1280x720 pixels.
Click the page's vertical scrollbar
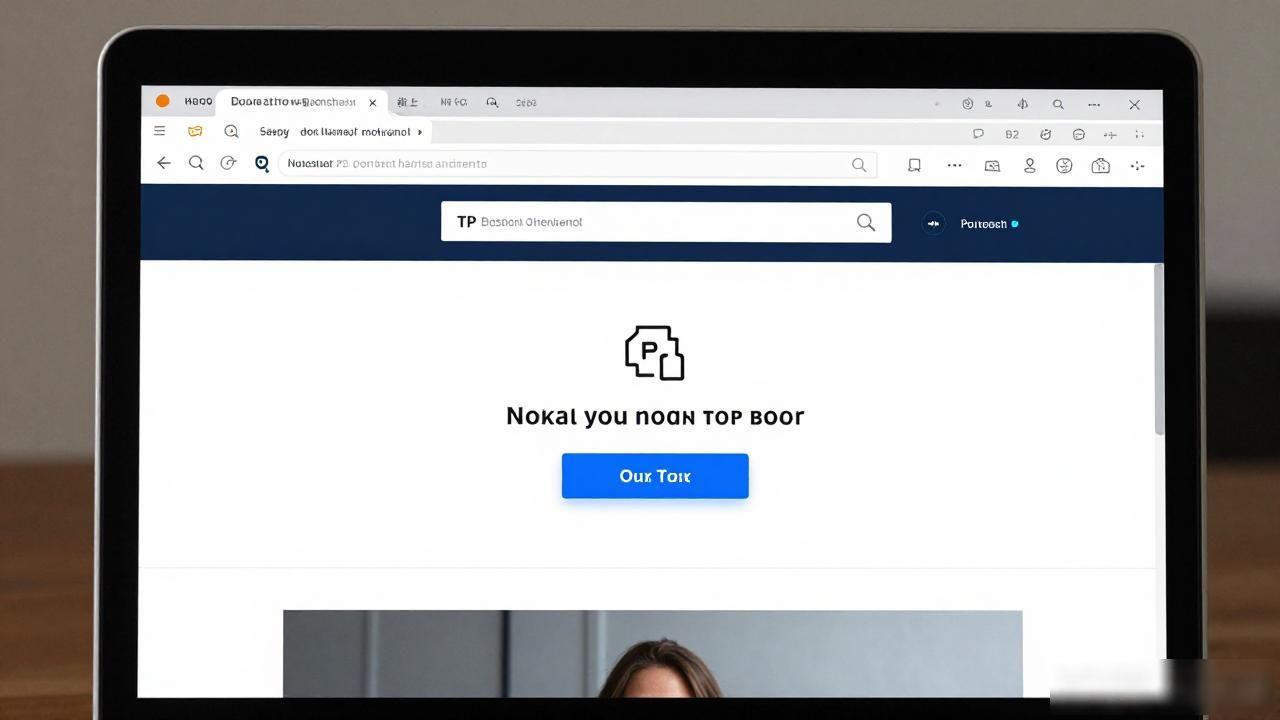pos(1159,348)
